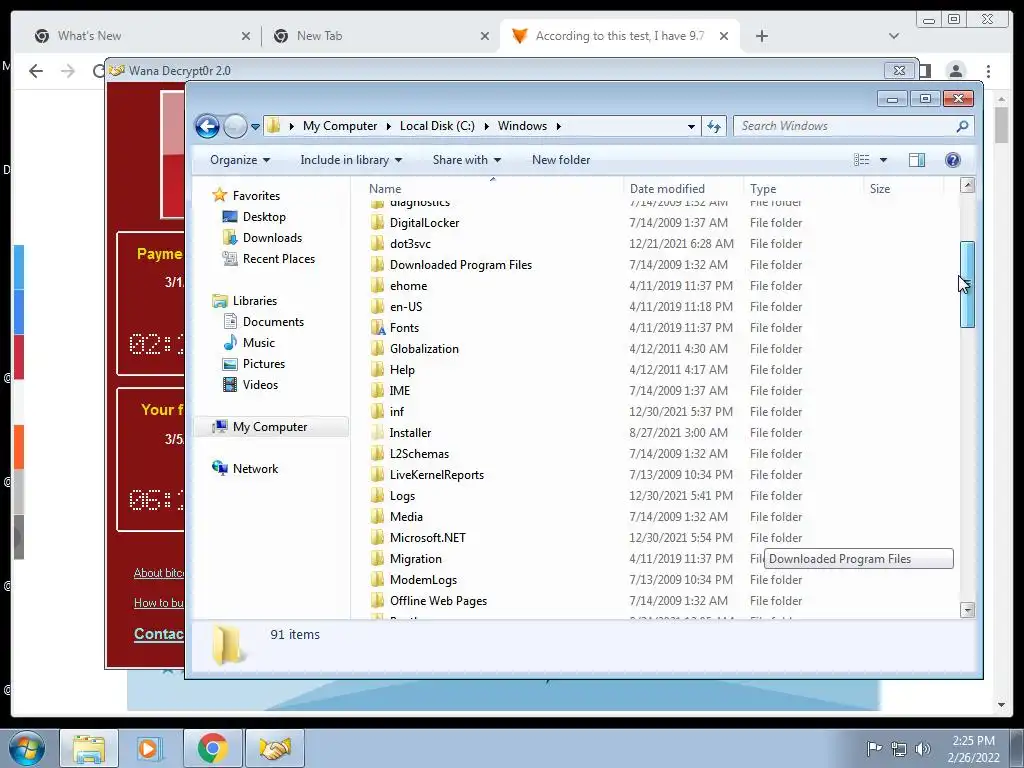Screen dimensions: 1024x768
Task: Click the file list scroll down arrow
Action: pos(967,609)
